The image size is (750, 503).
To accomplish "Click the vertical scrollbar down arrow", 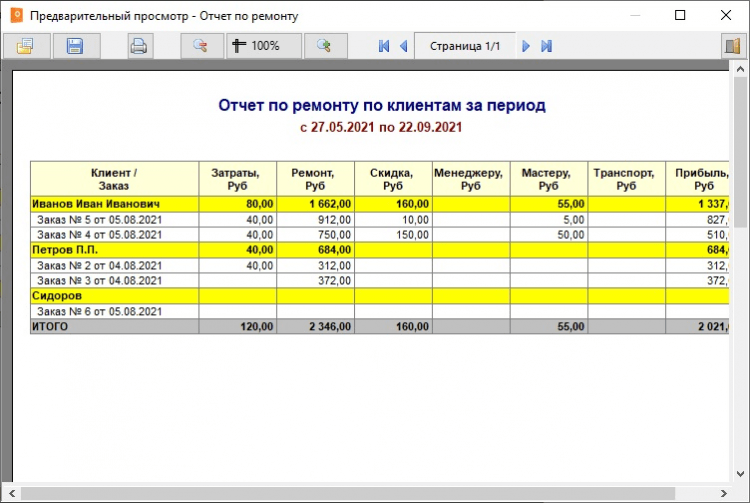I will (x=740, y=474).
